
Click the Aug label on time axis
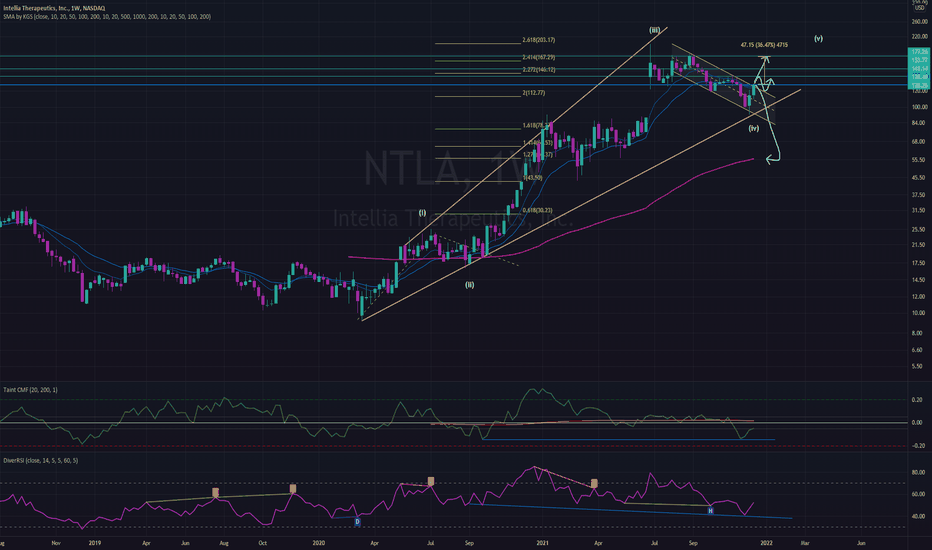click(x=223, y=543)
